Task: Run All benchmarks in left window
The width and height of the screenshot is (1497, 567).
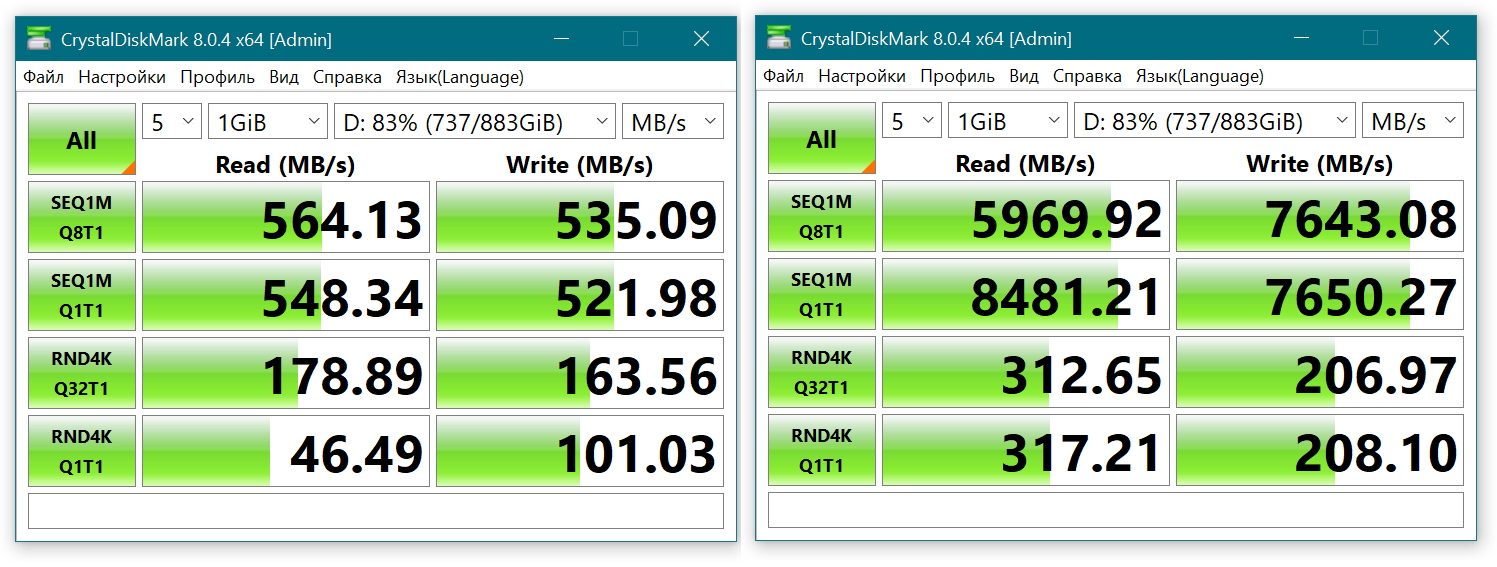Action: coord(82,139)
